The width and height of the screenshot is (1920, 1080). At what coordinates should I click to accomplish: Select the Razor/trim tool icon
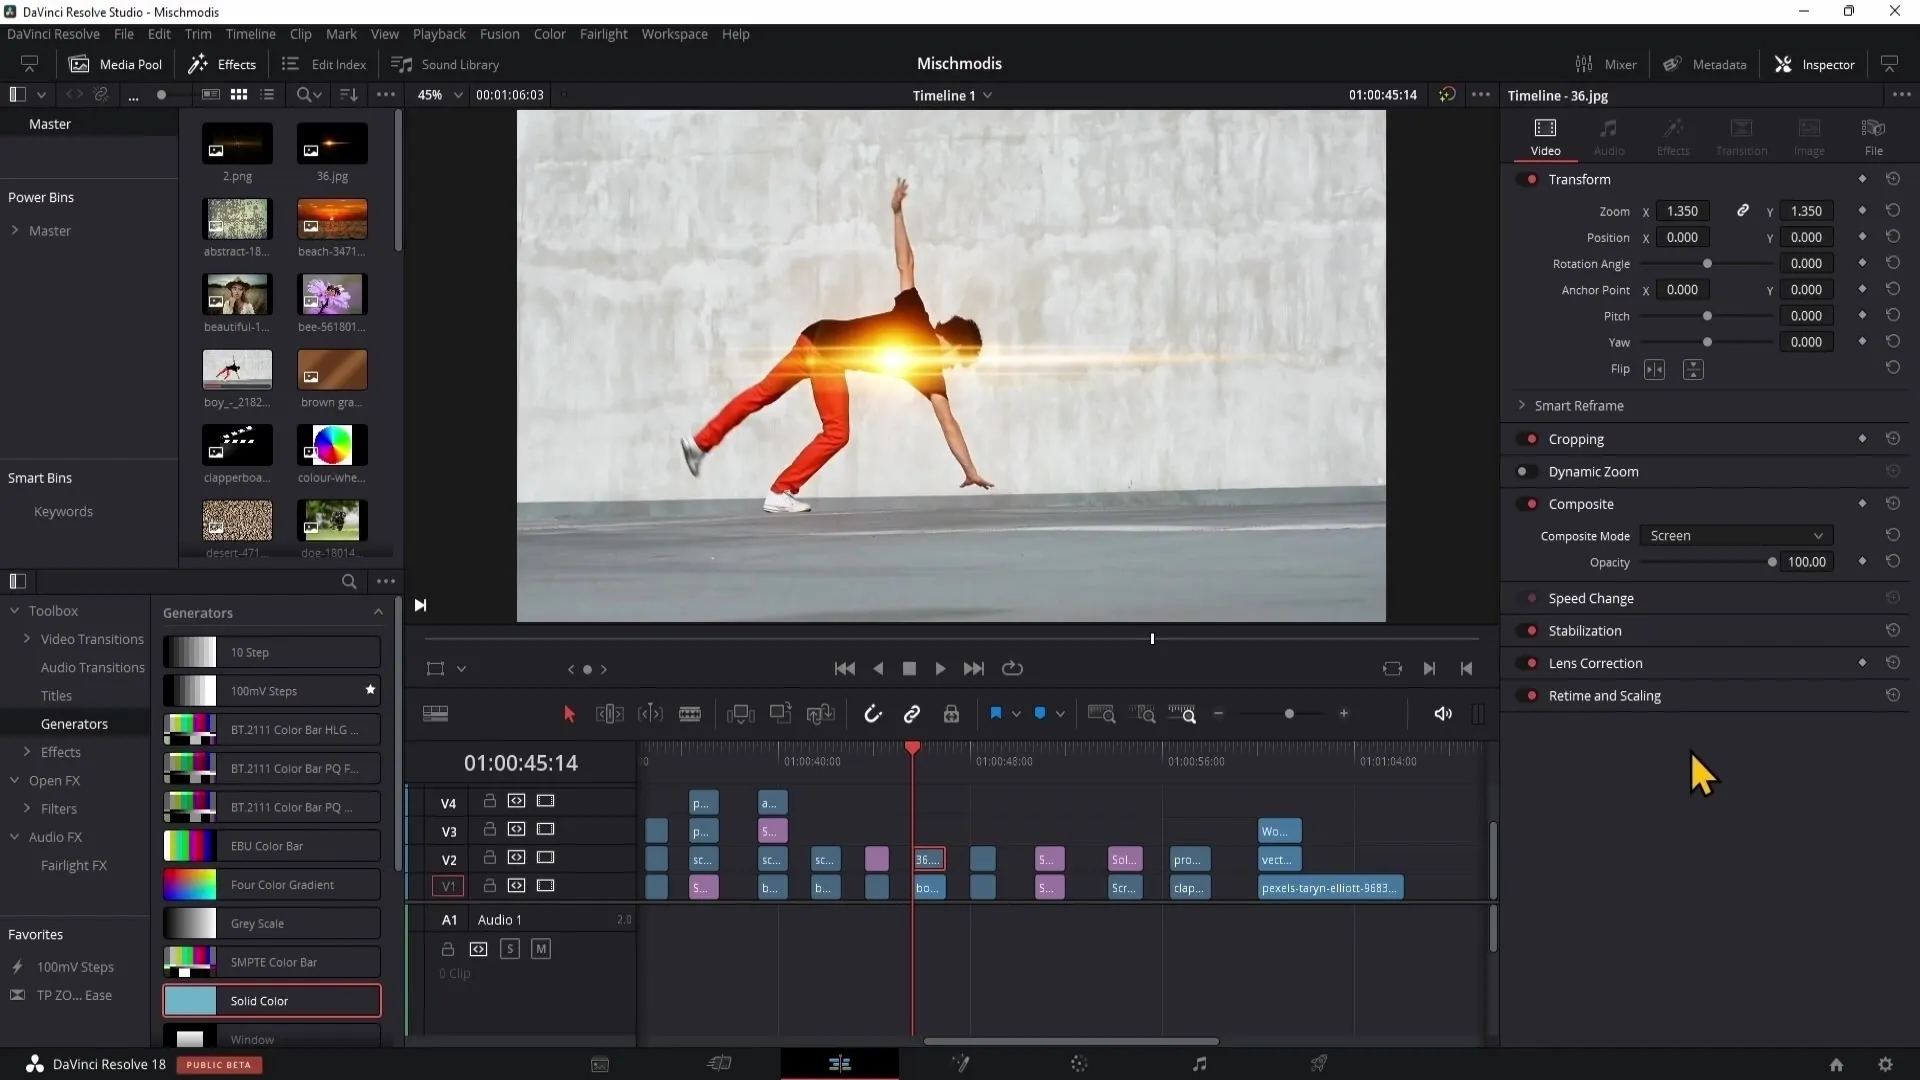pos(691,713)
